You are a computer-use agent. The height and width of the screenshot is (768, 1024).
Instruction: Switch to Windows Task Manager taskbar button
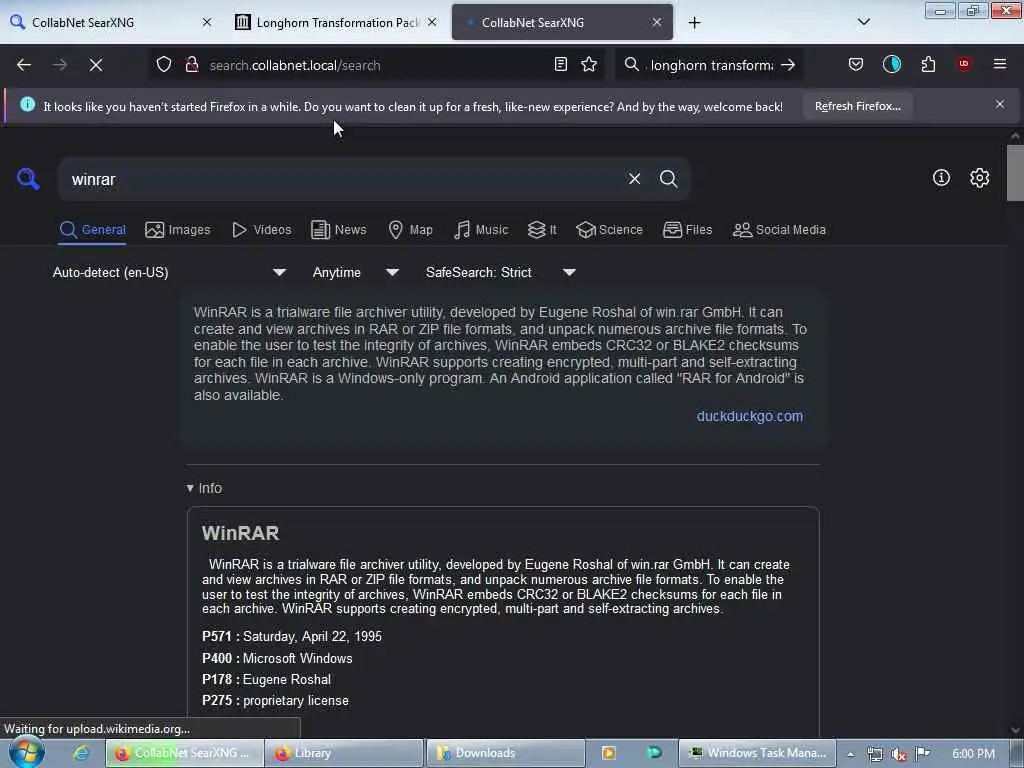click(x=758, y=753)
